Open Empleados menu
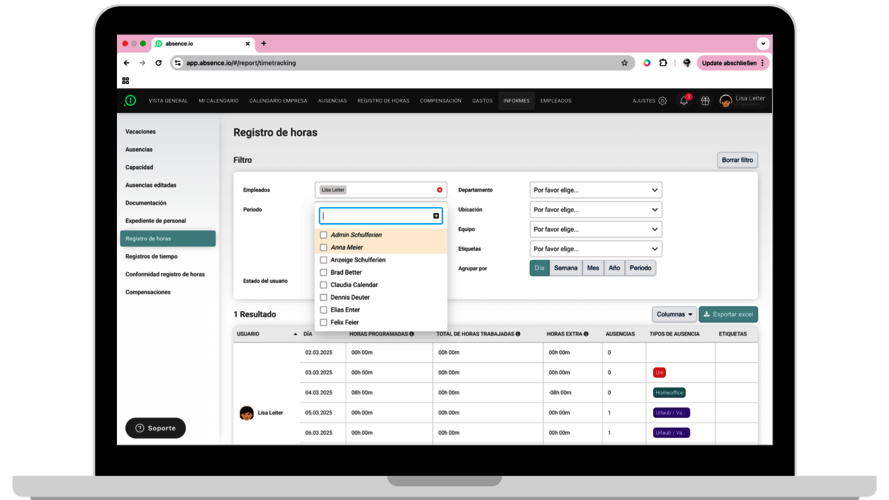Viewport: 889px width, 500px height. tap(556, 101)
